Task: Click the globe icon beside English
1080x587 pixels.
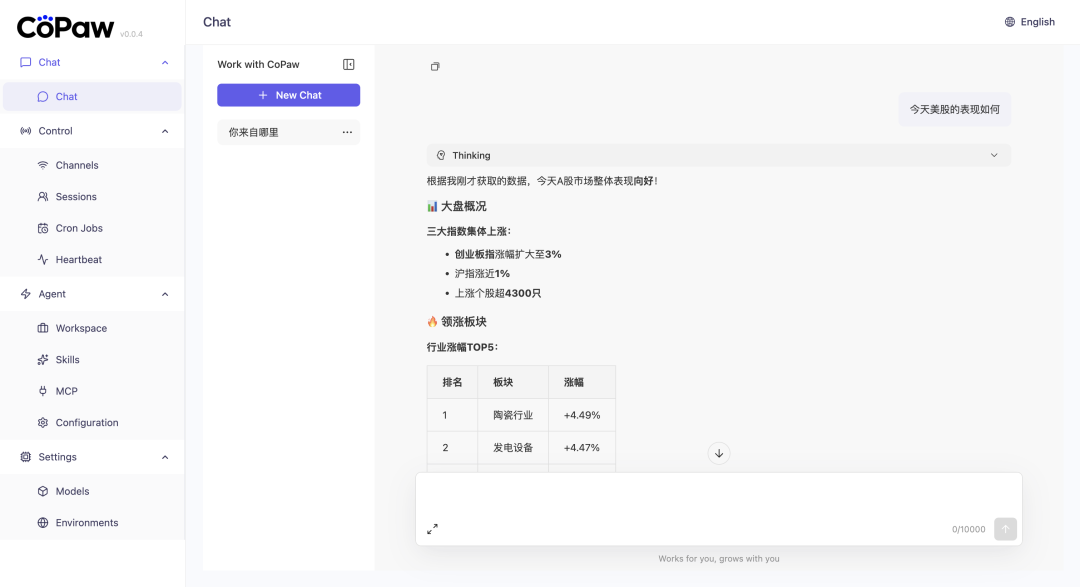Action: pyautogui.click(x=1010, y=22)
